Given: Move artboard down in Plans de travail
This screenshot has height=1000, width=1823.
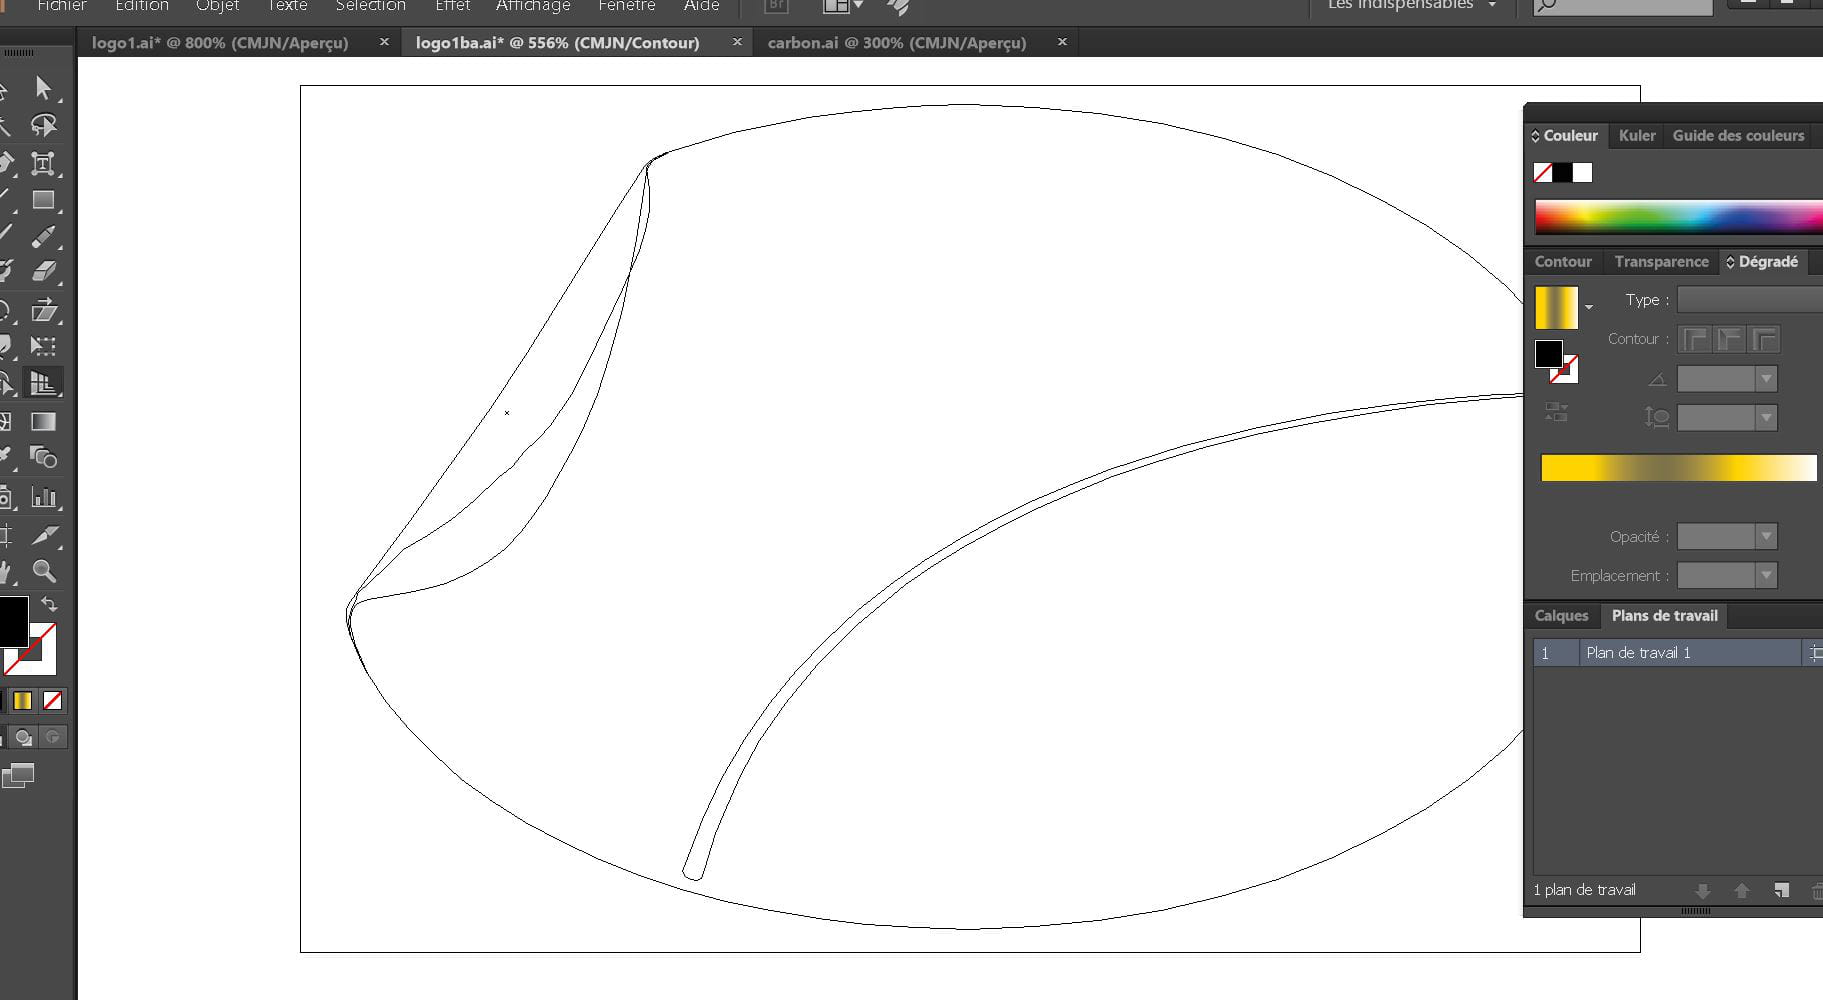Looking at the screenshot, I should point(1702,890).
